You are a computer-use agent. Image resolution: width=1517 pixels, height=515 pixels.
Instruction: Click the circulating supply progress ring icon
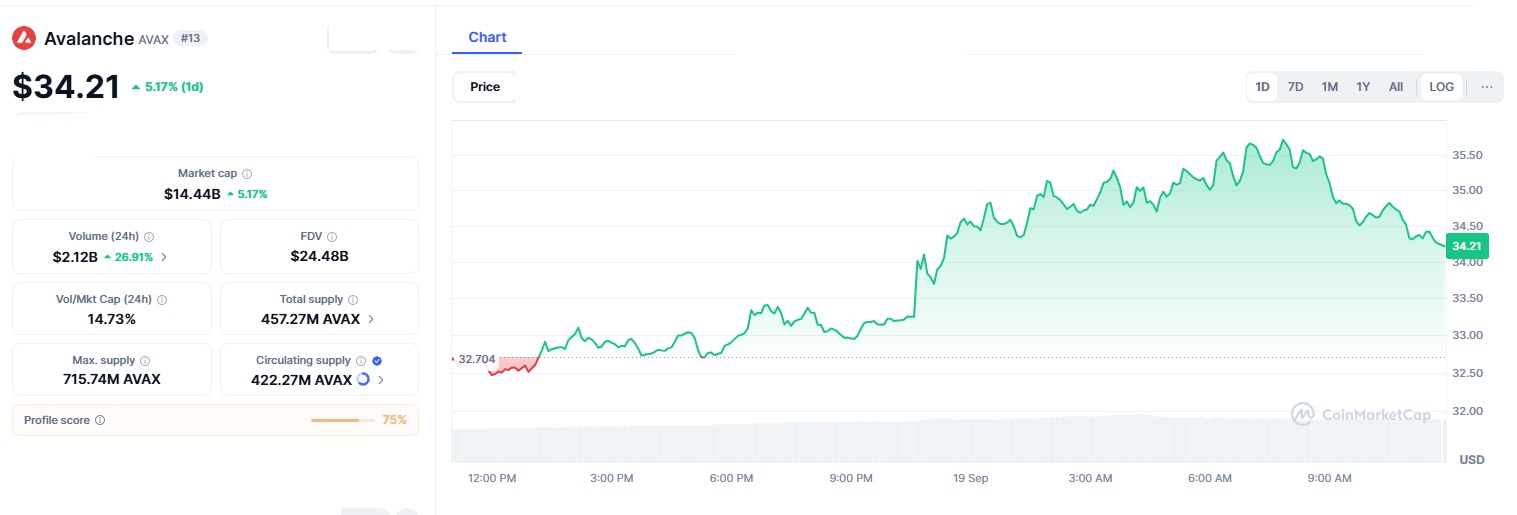[x=363, y=380]
